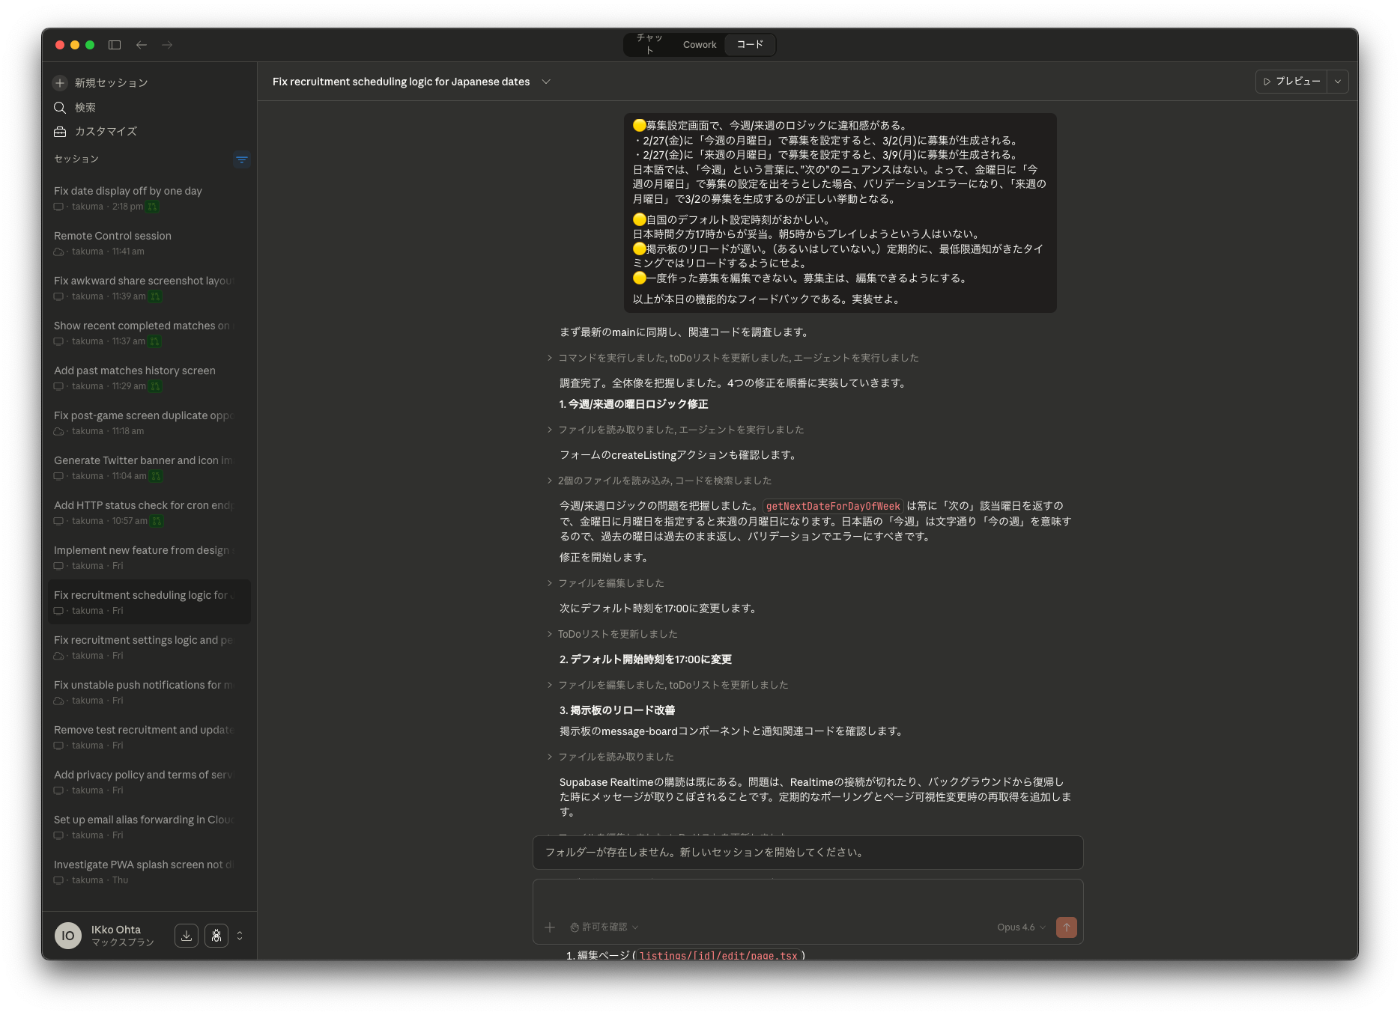This screenshot has width=1400, height=1015.
Task: Open Fix post-game screen duplicate session
Action: coord(147,423)
